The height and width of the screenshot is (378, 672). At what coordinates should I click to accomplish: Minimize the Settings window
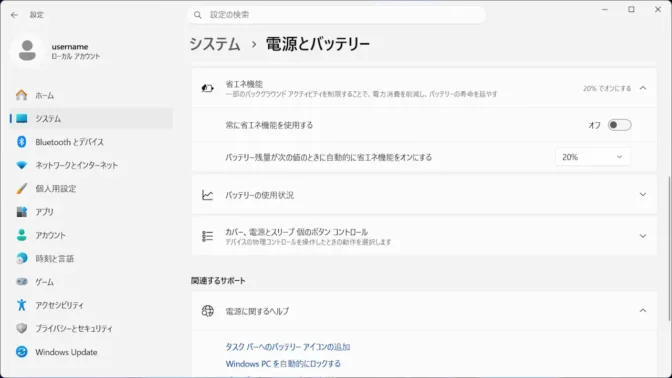(x=605, y=9)
